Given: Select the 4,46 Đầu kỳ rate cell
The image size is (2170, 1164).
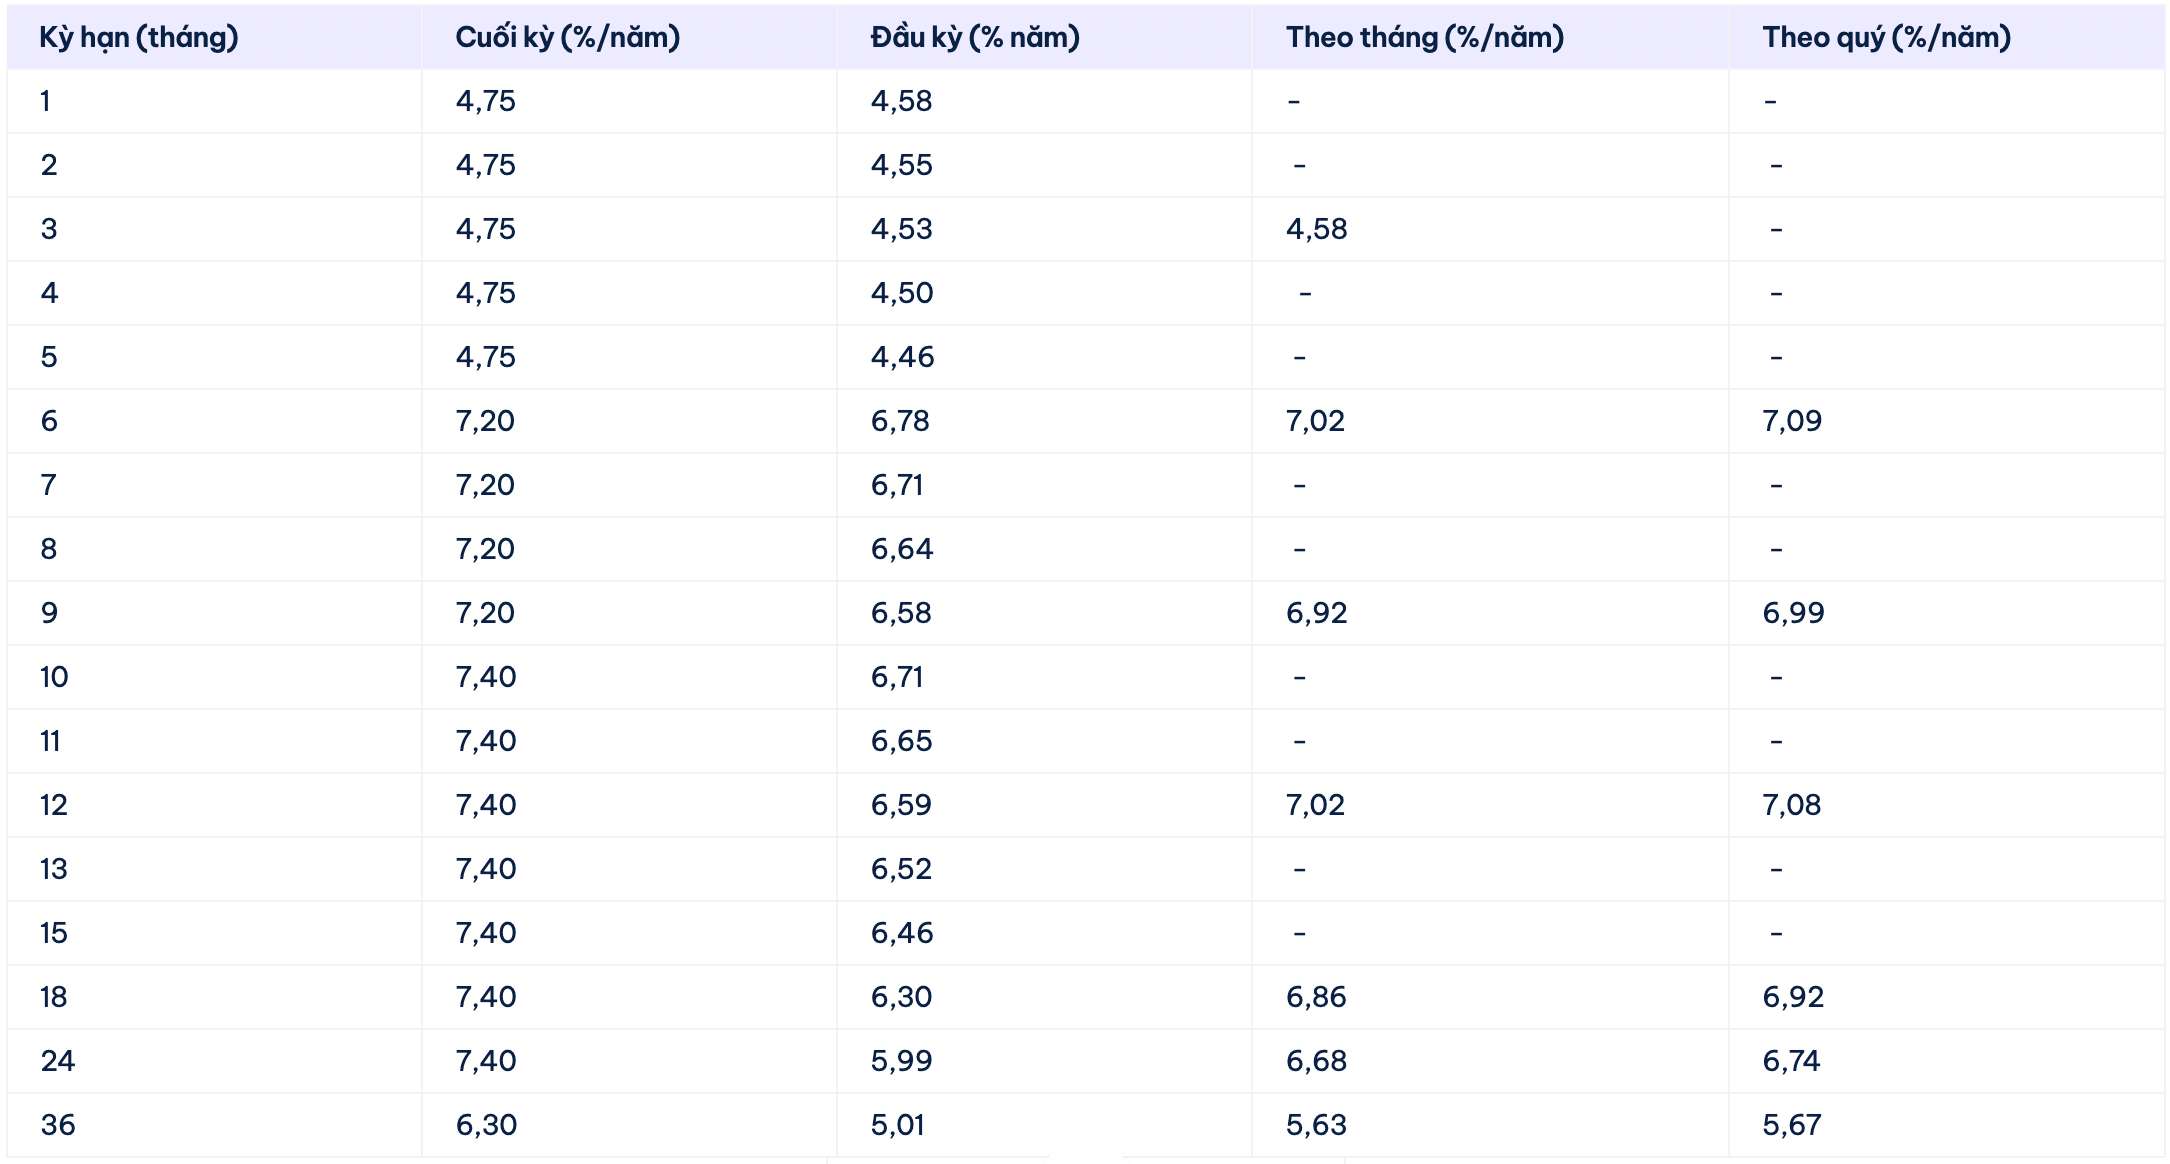Looking at the screenshot, I should [902, 357].
